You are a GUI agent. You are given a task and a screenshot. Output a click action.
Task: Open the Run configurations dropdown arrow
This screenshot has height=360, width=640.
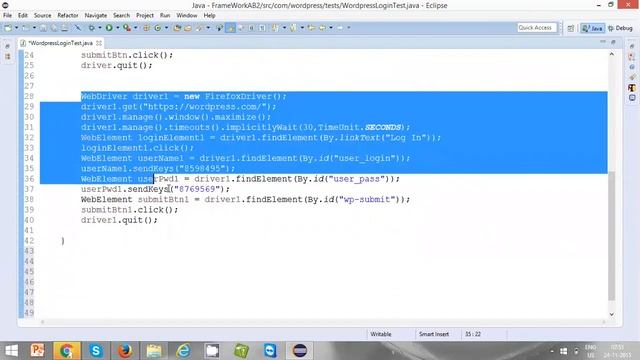[118, 28]
